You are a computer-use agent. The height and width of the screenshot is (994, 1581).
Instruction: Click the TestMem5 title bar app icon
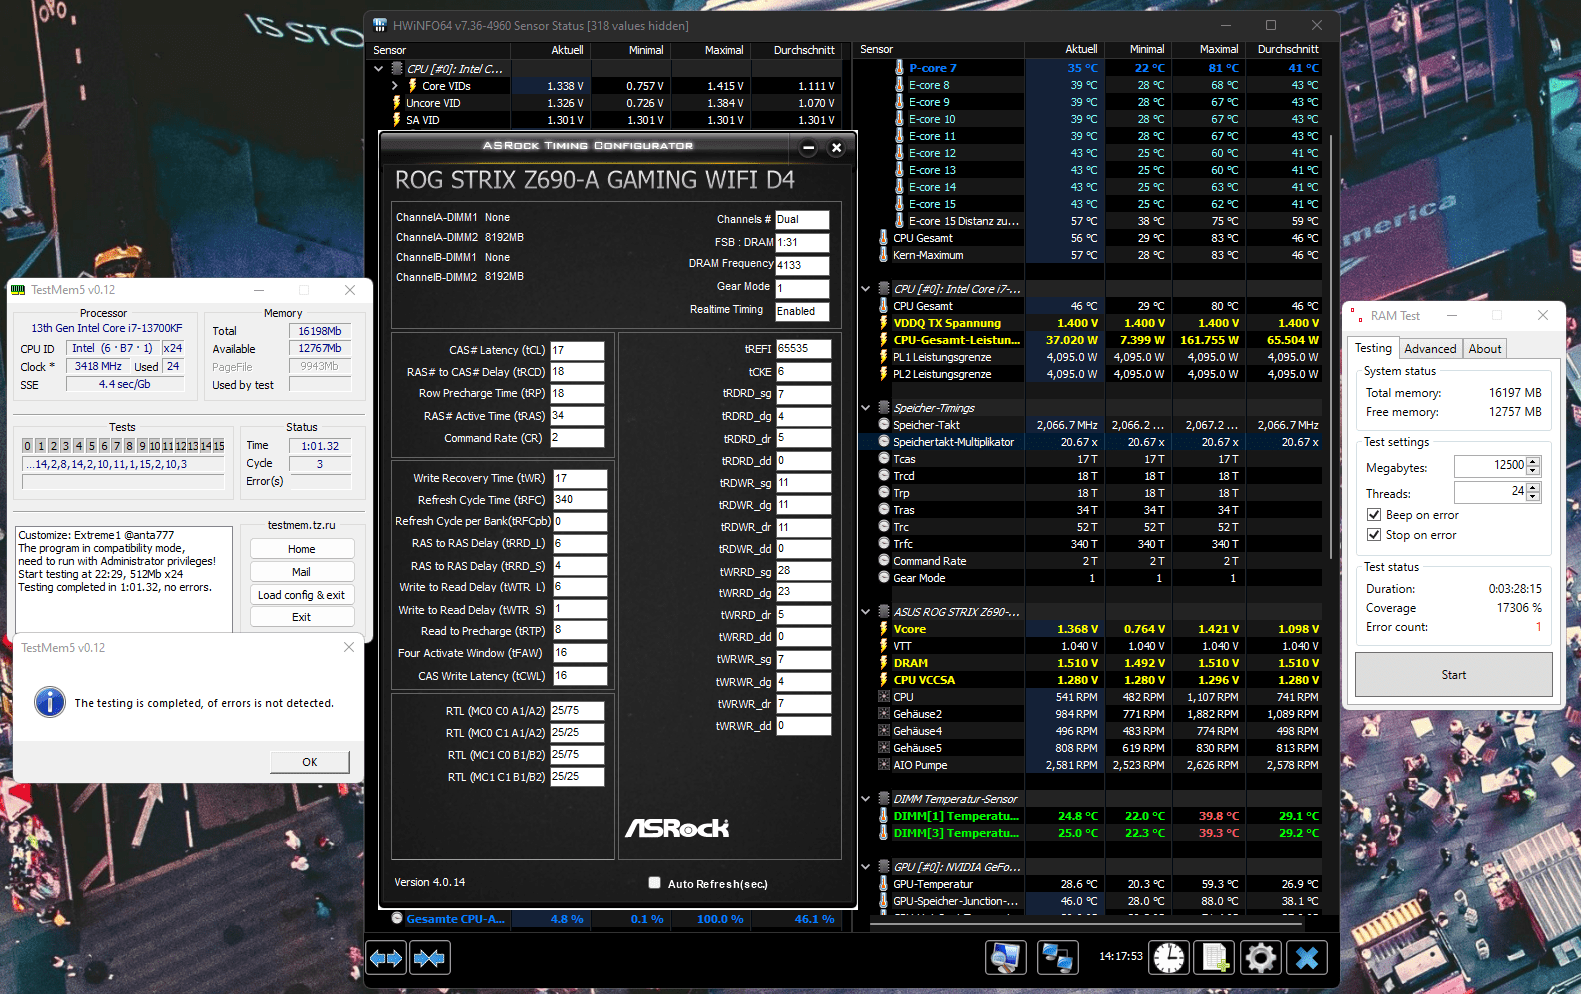[x=18, y=290]
